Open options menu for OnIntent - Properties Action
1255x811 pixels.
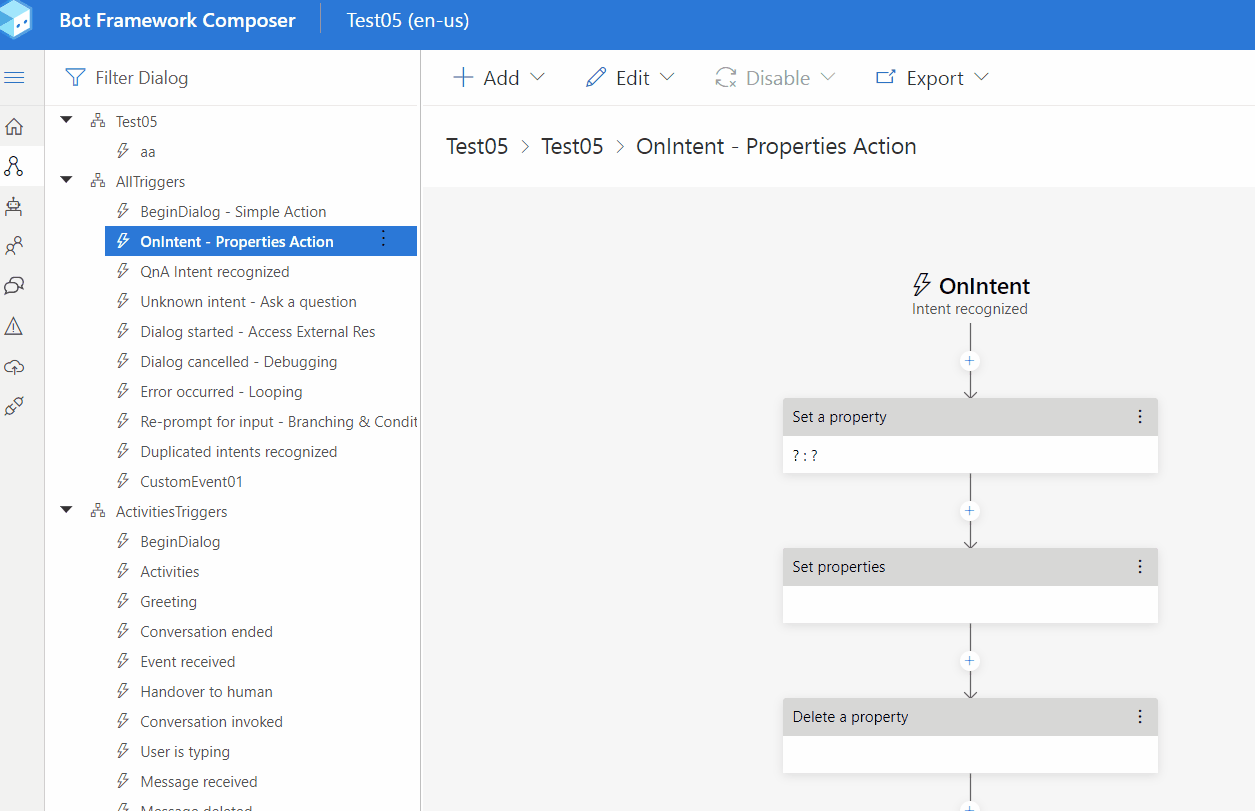(x=383, y=241)
